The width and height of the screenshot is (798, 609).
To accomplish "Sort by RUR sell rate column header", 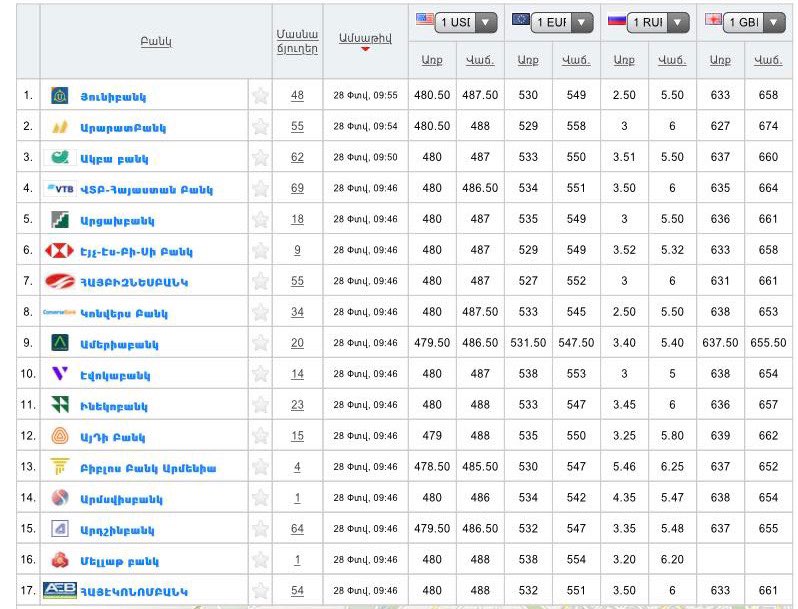I will pos(672,60).
